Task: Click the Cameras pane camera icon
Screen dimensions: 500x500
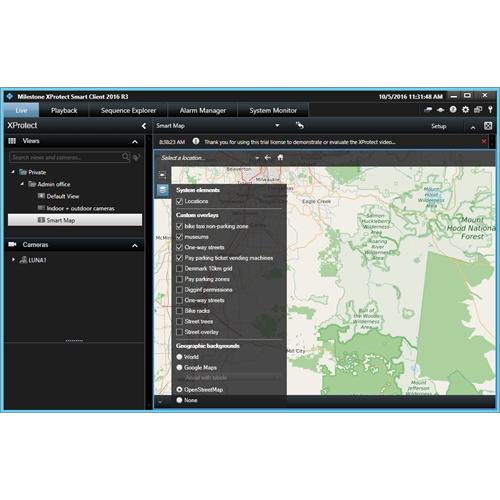Action: click(x=12, y=244)
